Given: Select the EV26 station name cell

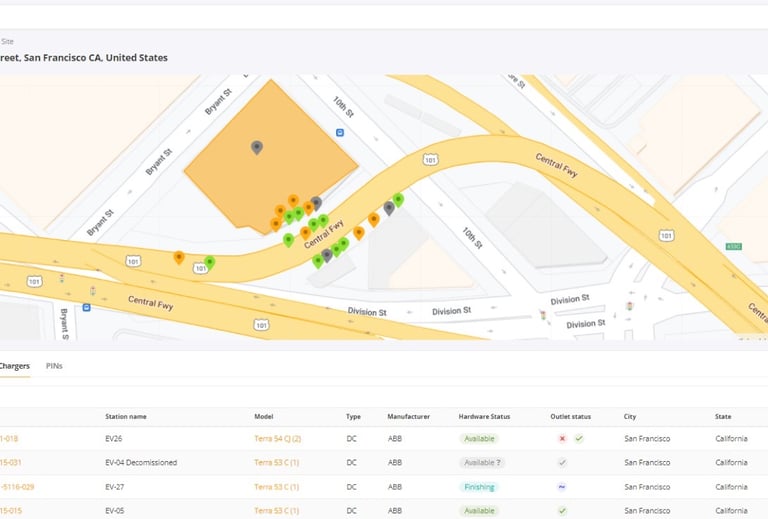Looking at the screenshot, I should (114, 438).
